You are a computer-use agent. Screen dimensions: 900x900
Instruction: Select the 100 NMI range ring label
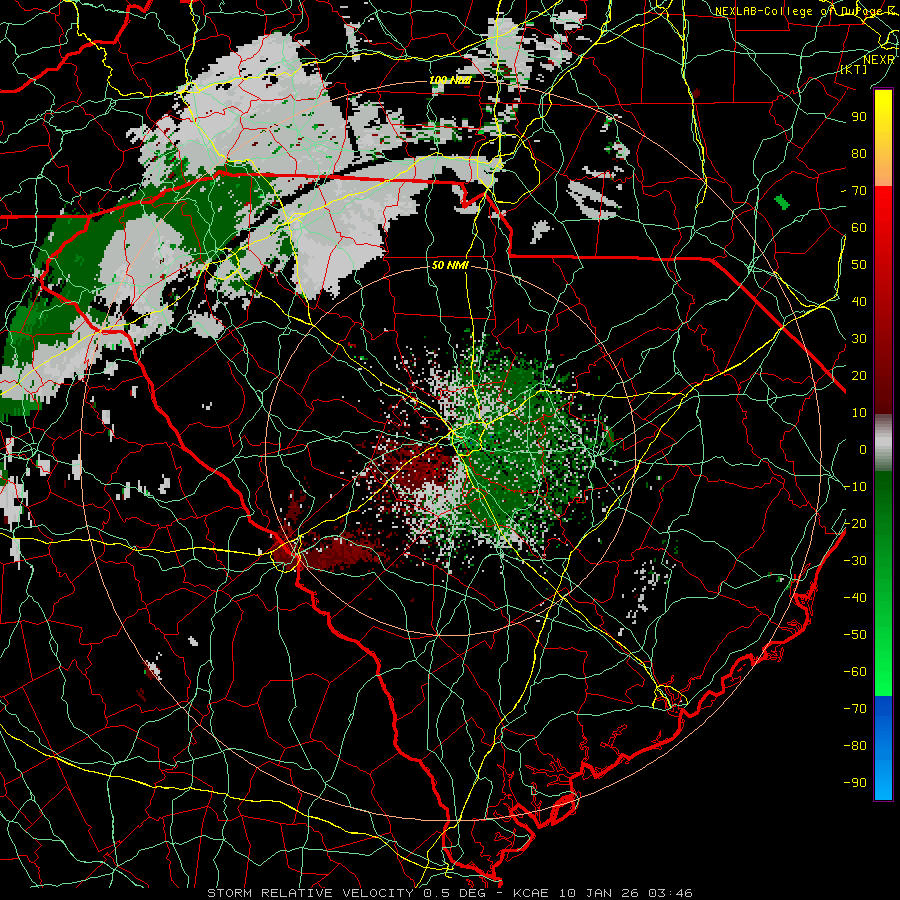coord(451,80)
